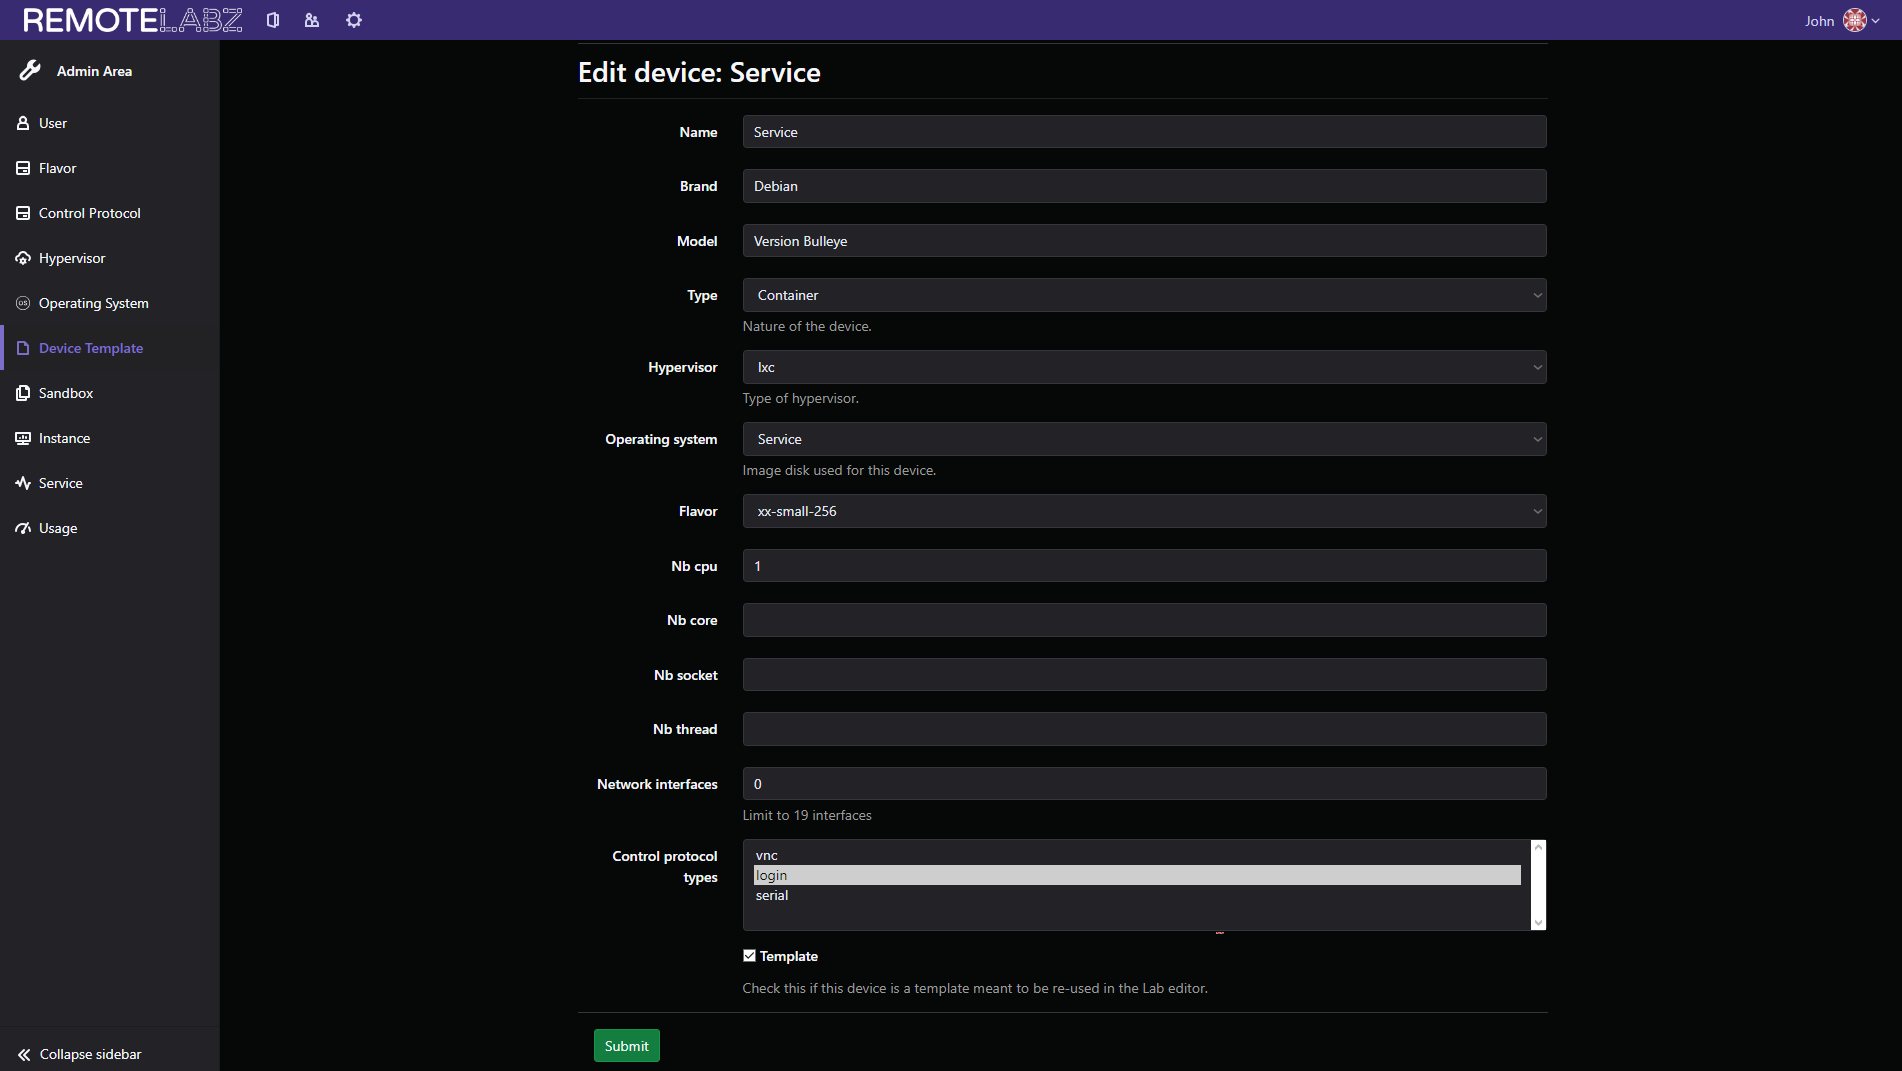Viewport: 1902px width, 1071px height.
Task: Open the Operating system dropdown
Action: pos(1144,439)
